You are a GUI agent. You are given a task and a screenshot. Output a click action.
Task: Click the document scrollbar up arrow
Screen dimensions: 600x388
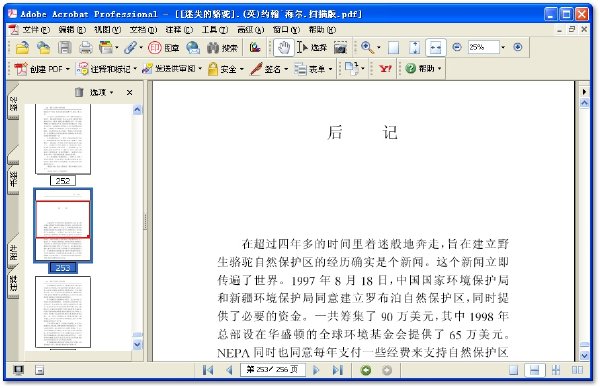[x=584, y=103]
